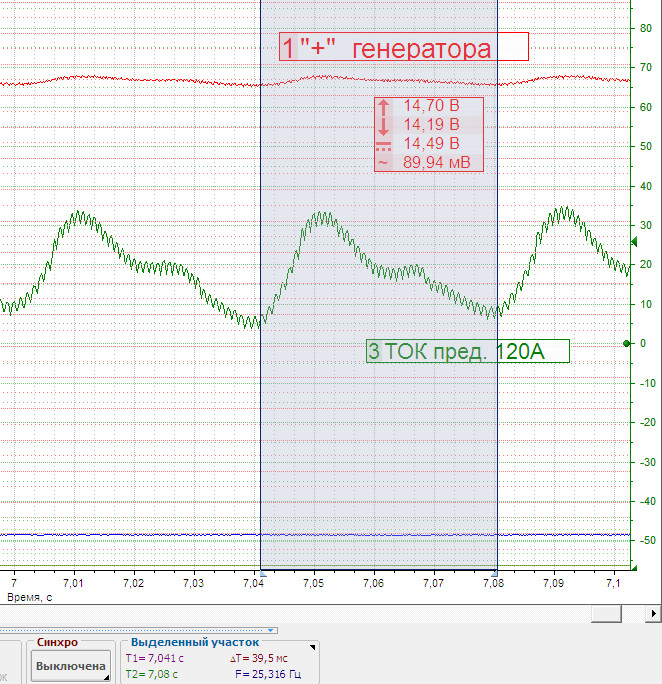Click the green corner triangle at axis bottom

click(634, 568)
